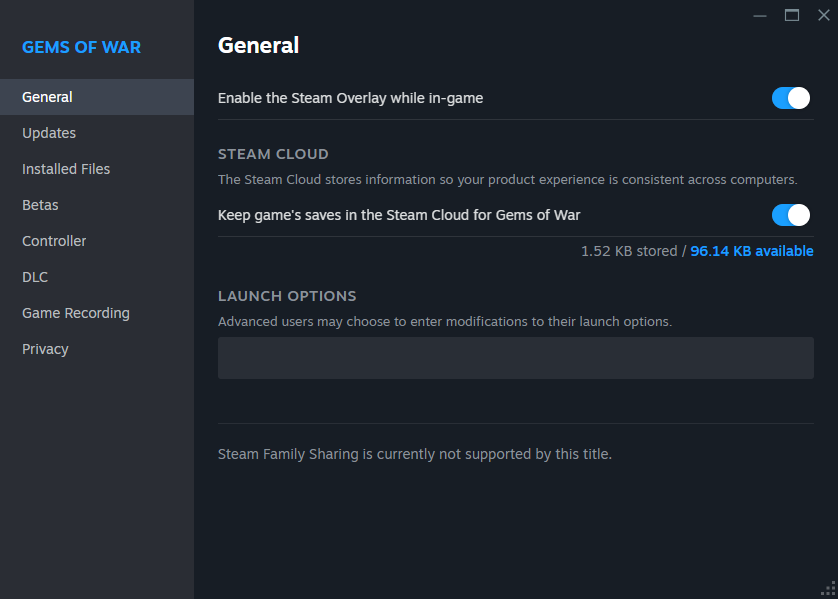The height and width of the screenshot is (599, 838).
Task: Select the Controller settings tab
Action: [97, 241]
